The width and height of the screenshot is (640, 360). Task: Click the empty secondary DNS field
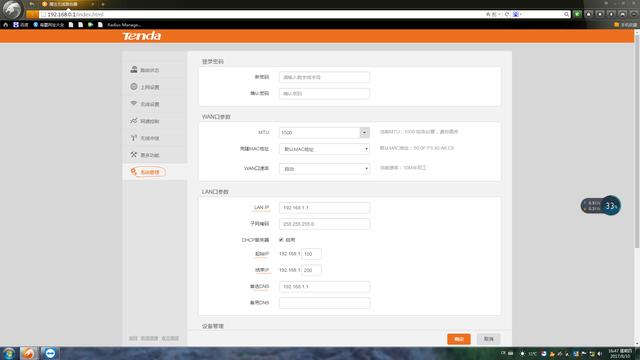coord(324,303)
